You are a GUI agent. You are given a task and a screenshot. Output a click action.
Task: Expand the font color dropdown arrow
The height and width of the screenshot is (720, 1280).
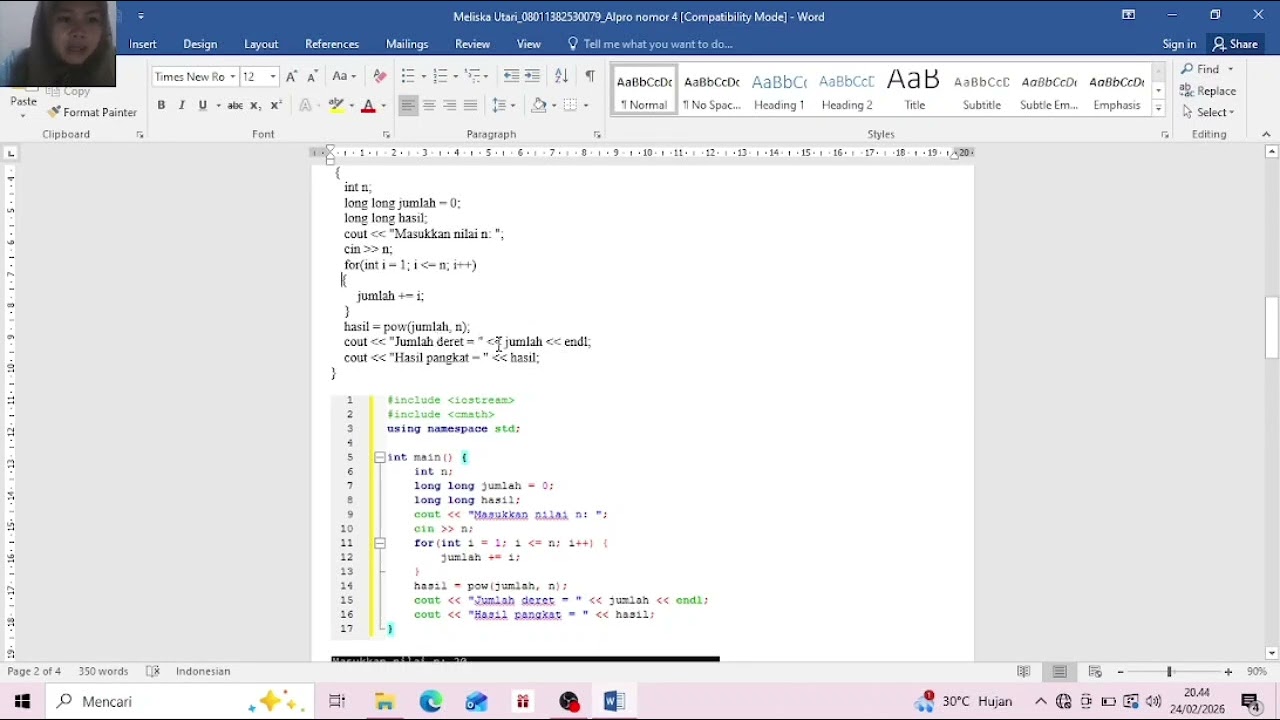(x=382, y=105)
